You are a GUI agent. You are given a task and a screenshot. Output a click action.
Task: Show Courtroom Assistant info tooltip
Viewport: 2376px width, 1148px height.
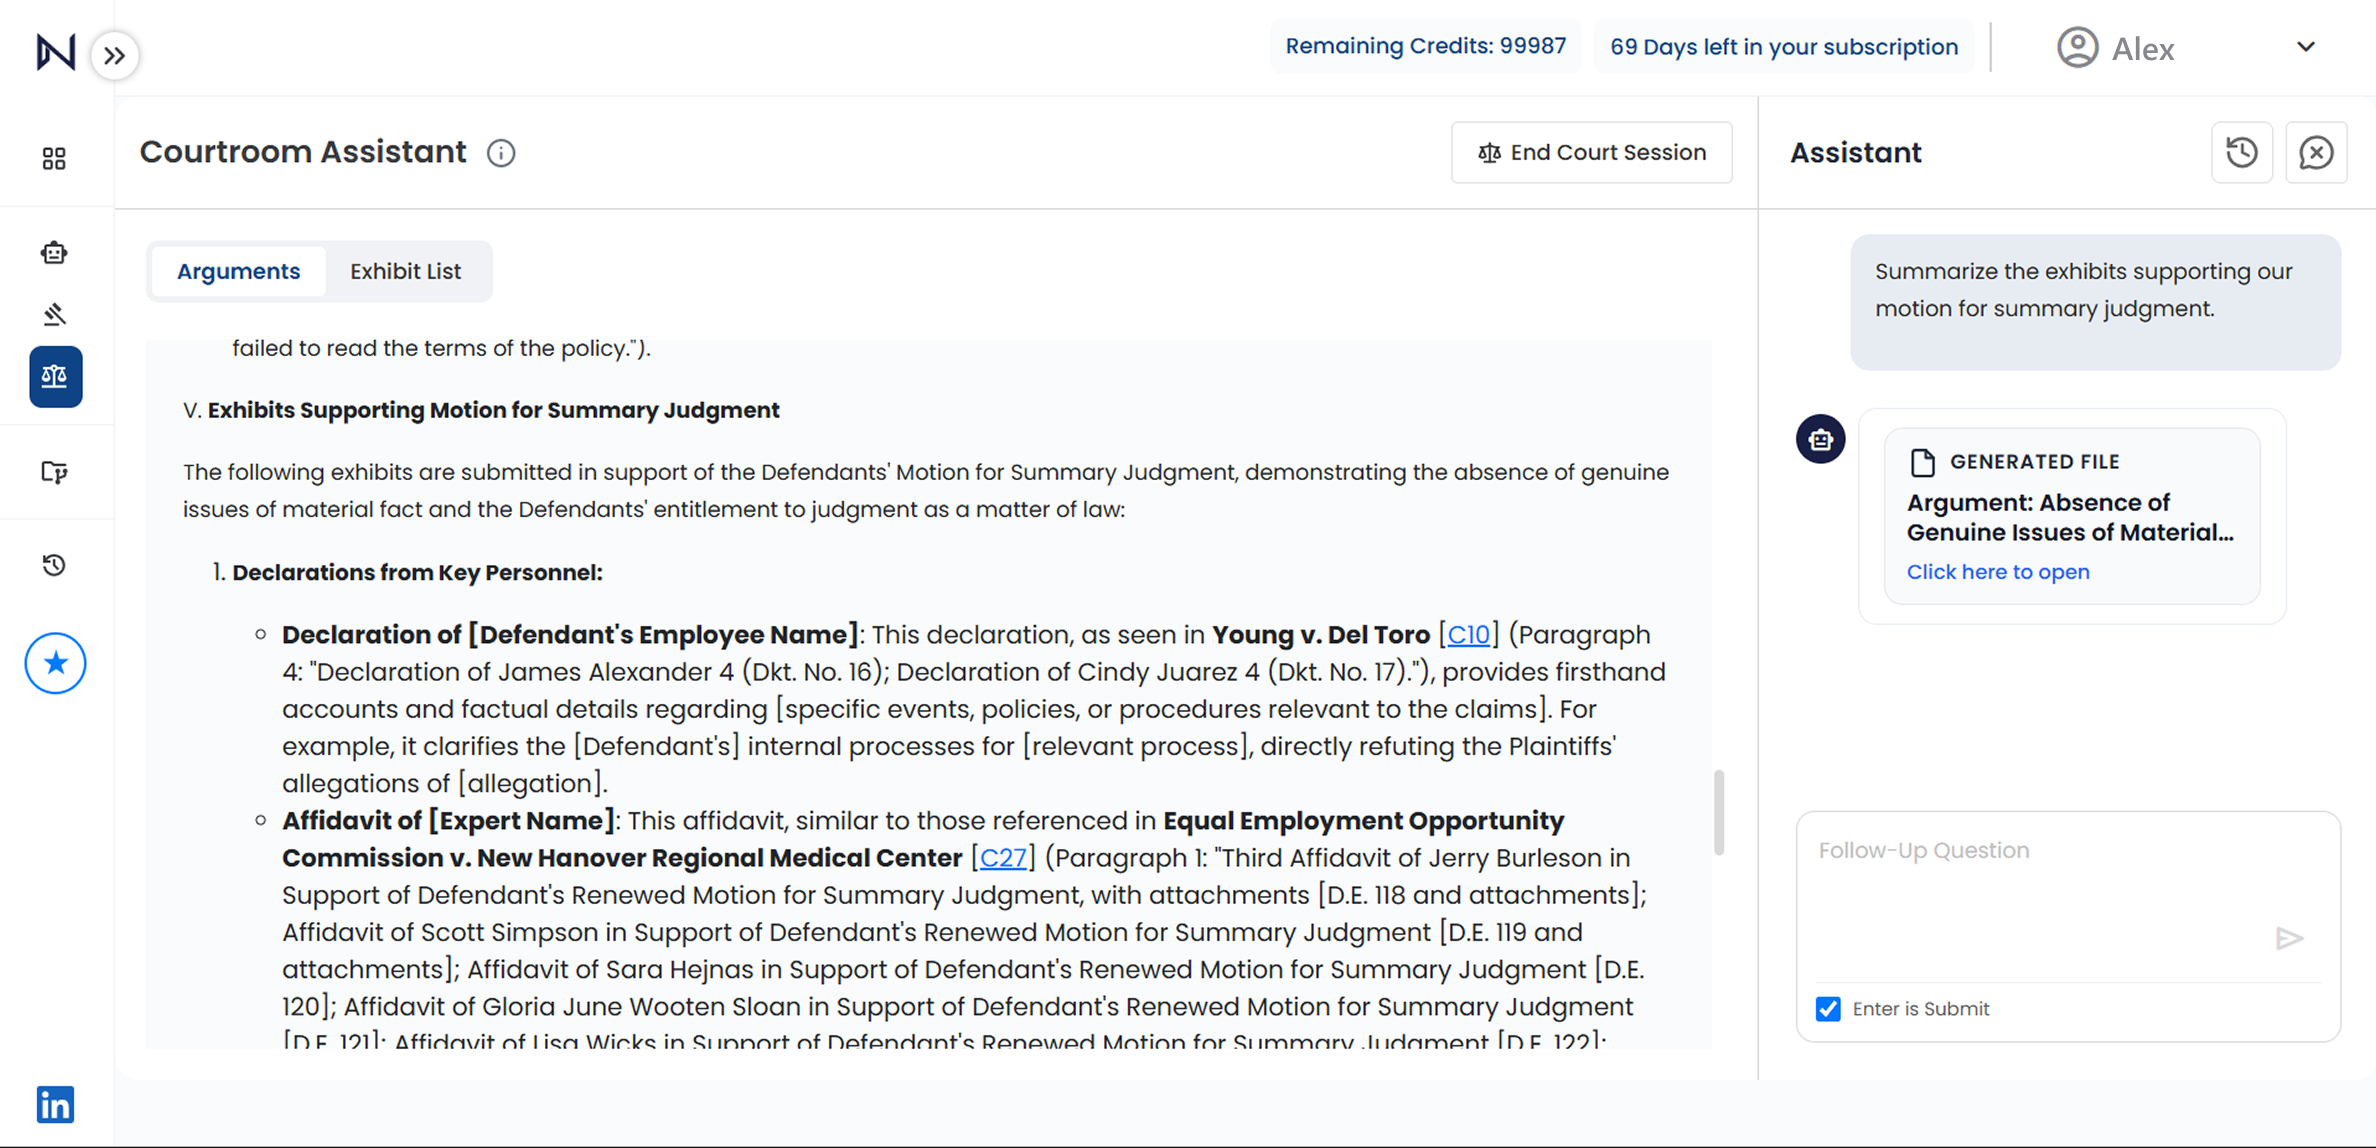501,153
